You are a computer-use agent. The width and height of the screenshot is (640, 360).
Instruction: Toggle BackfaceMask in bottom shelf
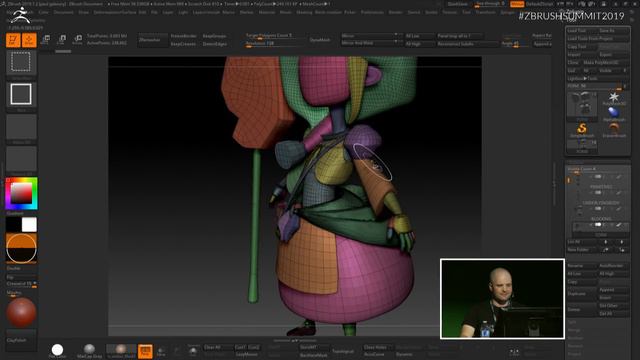click(313, 355)
